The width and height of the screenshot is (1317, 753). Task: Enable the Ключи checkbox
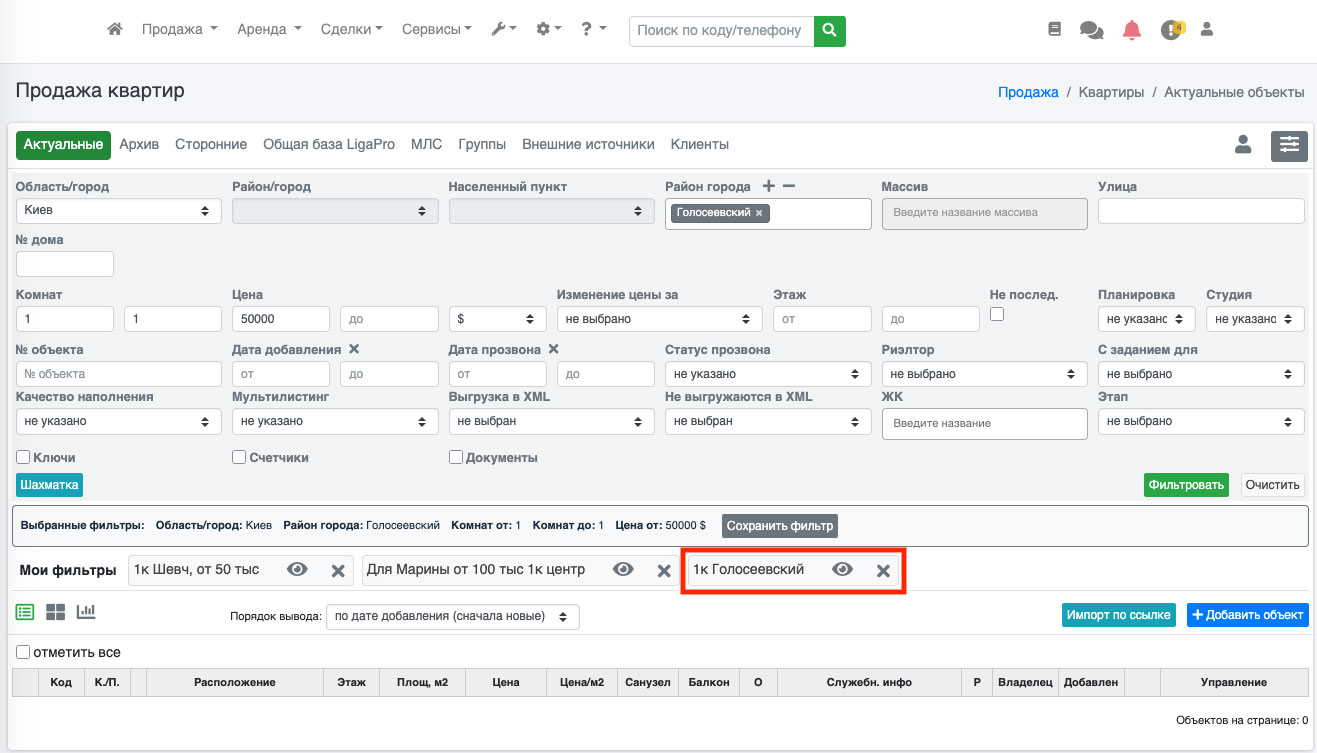(23, 457)
